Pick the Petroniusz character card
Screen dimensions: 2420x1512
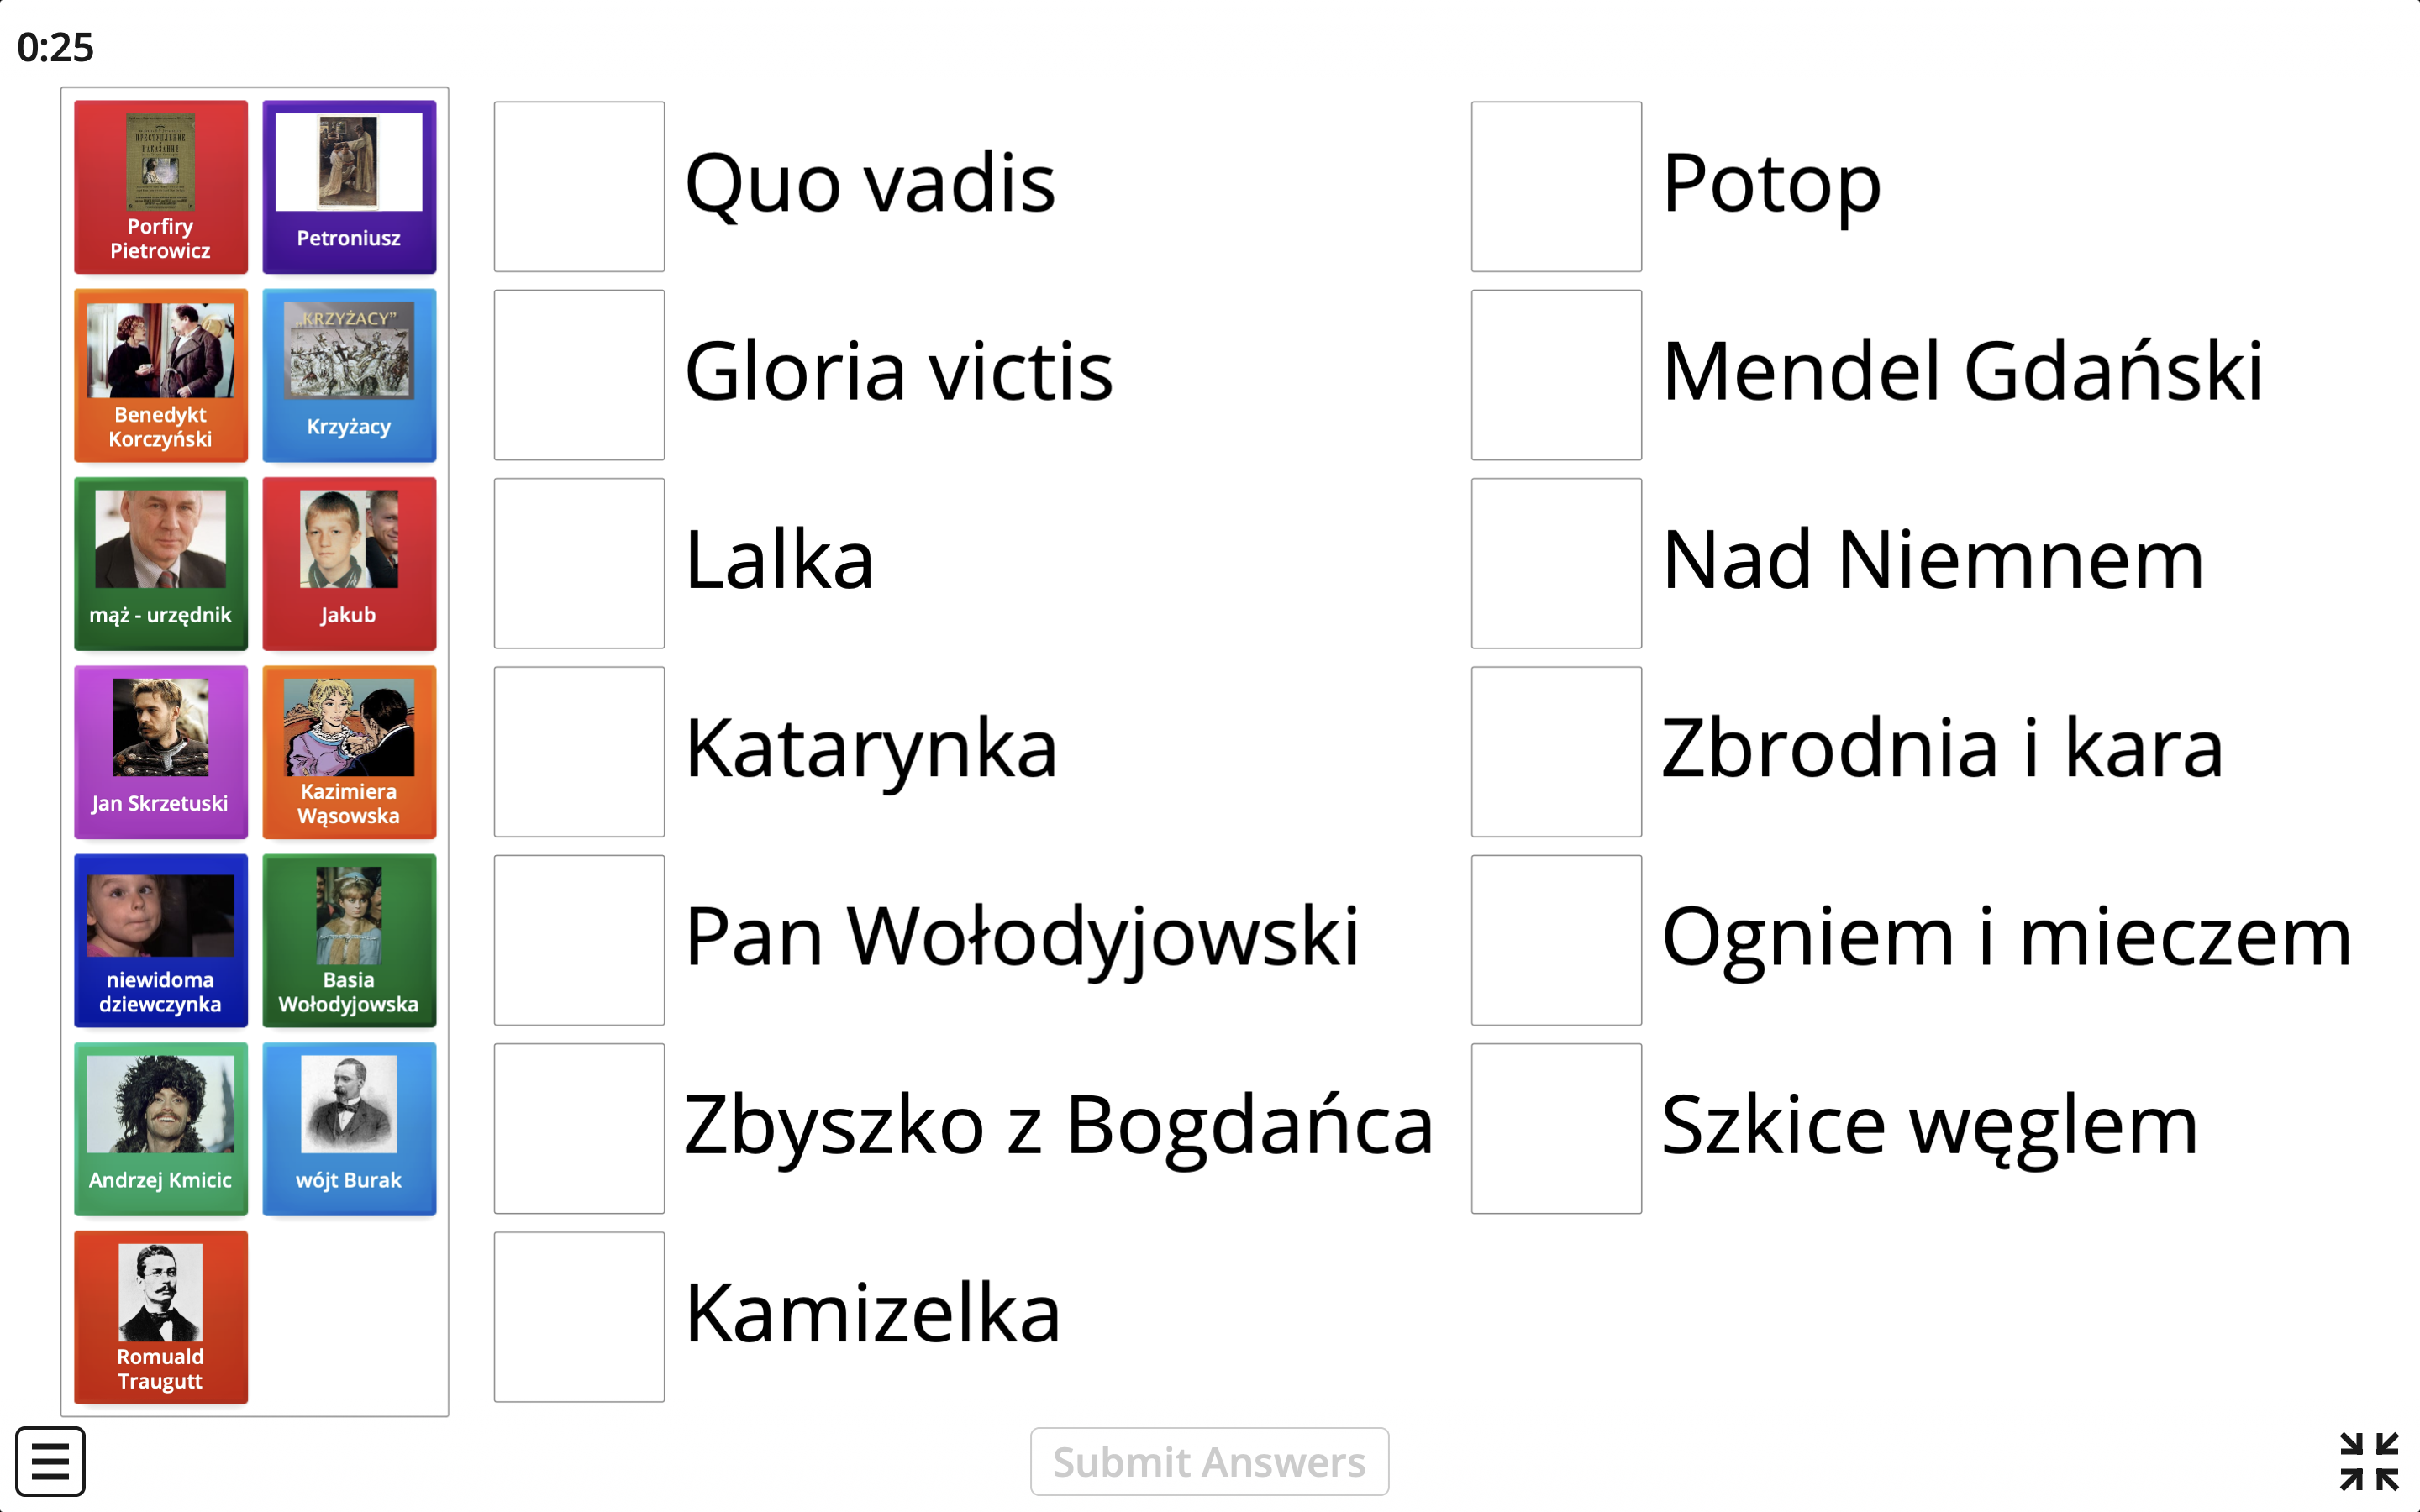349,187
